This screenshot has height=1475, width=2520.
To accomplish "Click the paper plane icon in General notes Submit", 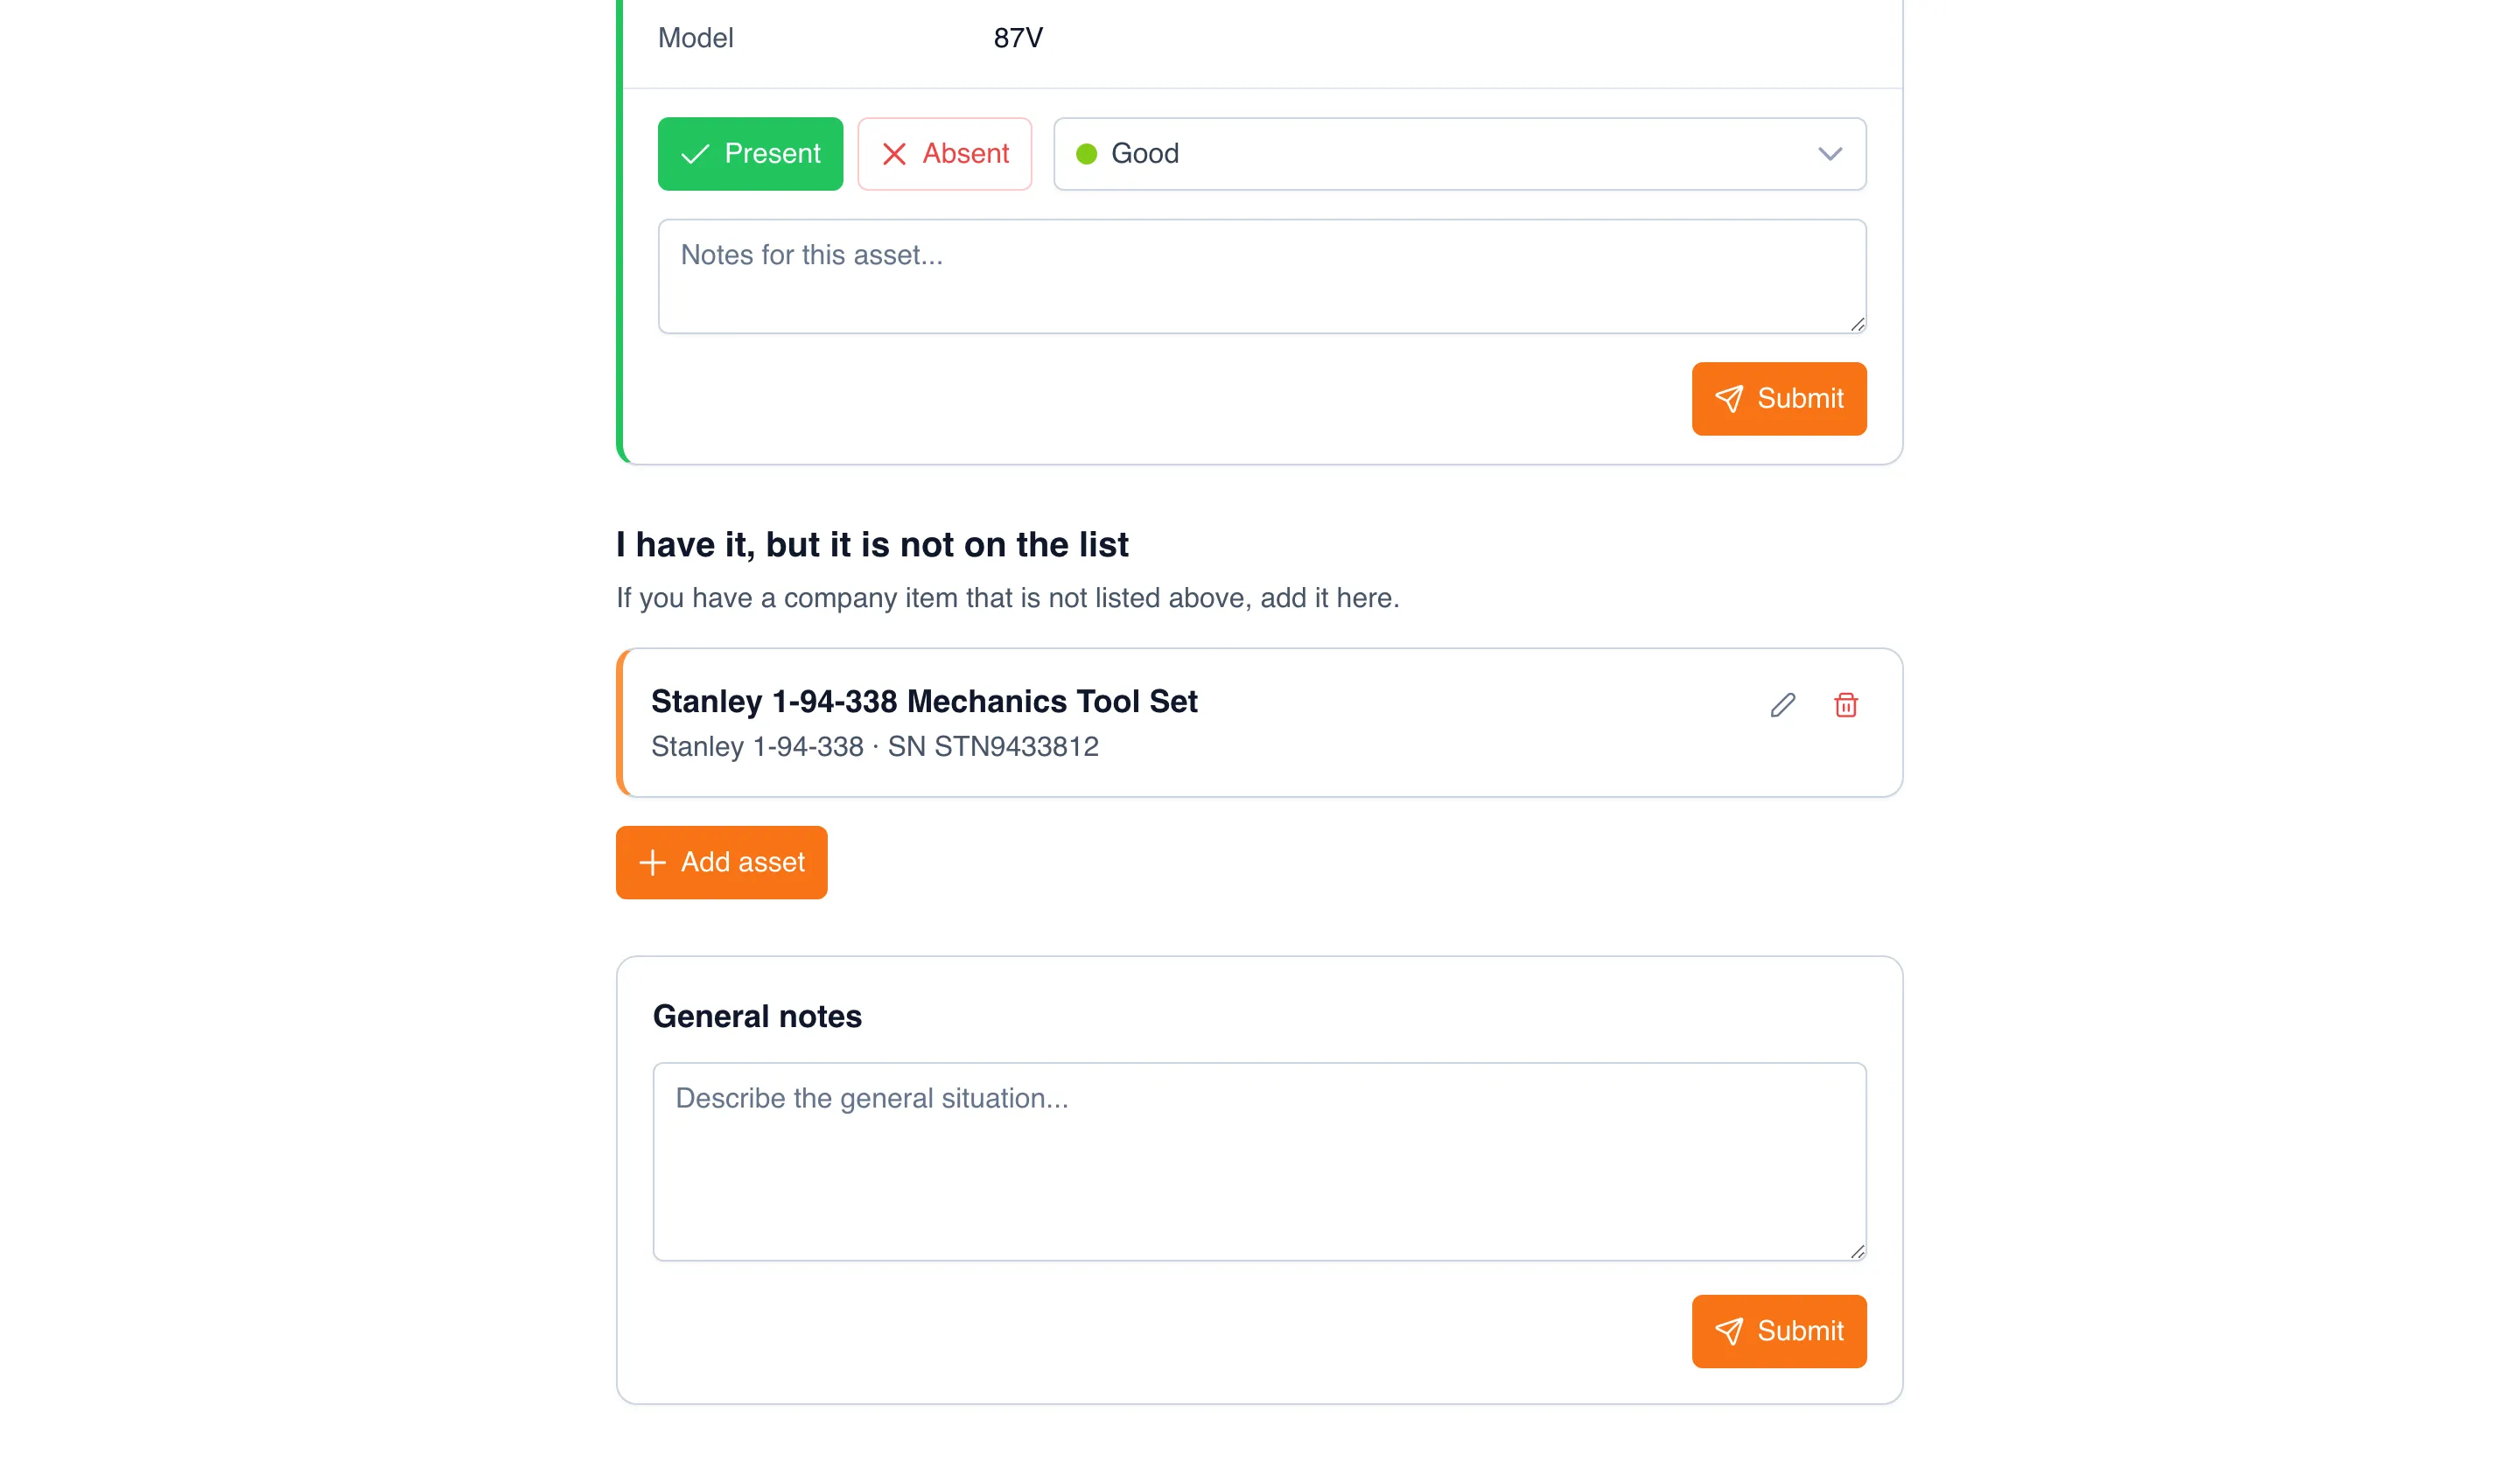I will (x=1729, y=1331).
